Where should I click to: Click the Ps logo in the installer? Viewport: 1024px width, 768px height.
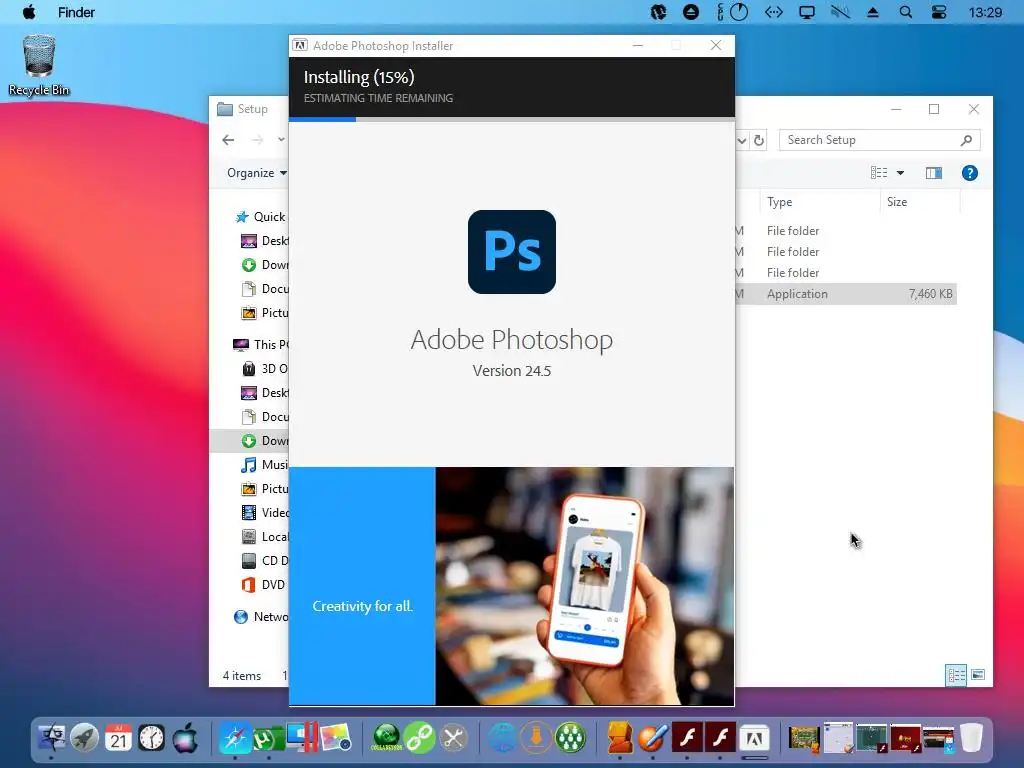point(512,252)
